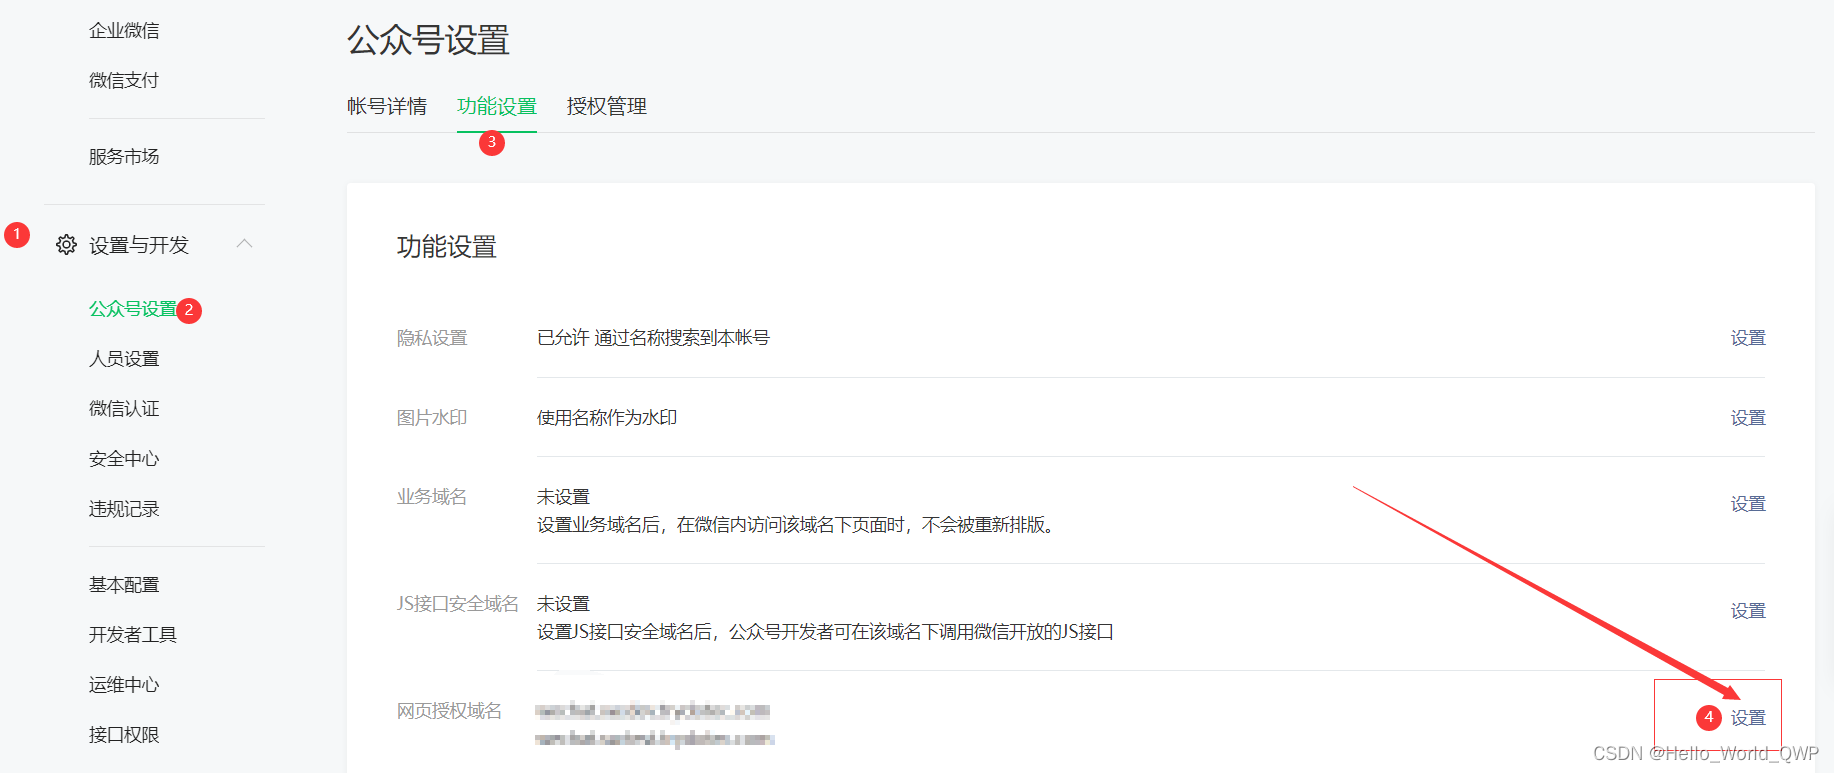1834x773 pixels.
Task: Click 未设置 status in JS接口安全域名 row
Action: click(x=563, y=604)
